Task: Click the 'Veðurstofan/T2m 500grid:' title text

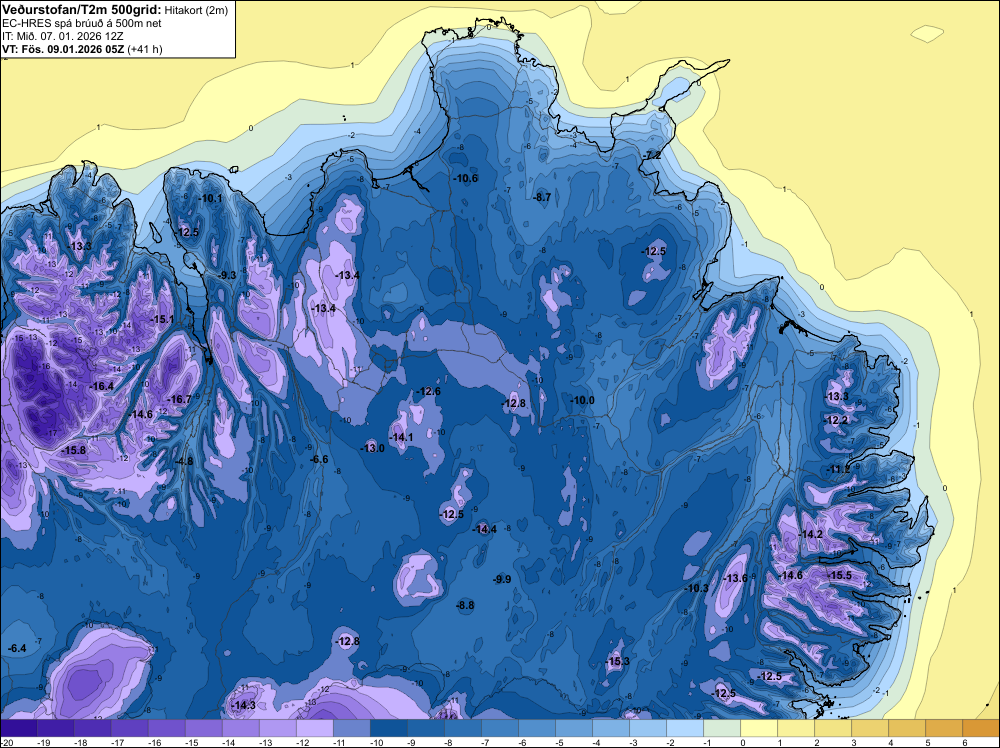Action: [82, 10]
